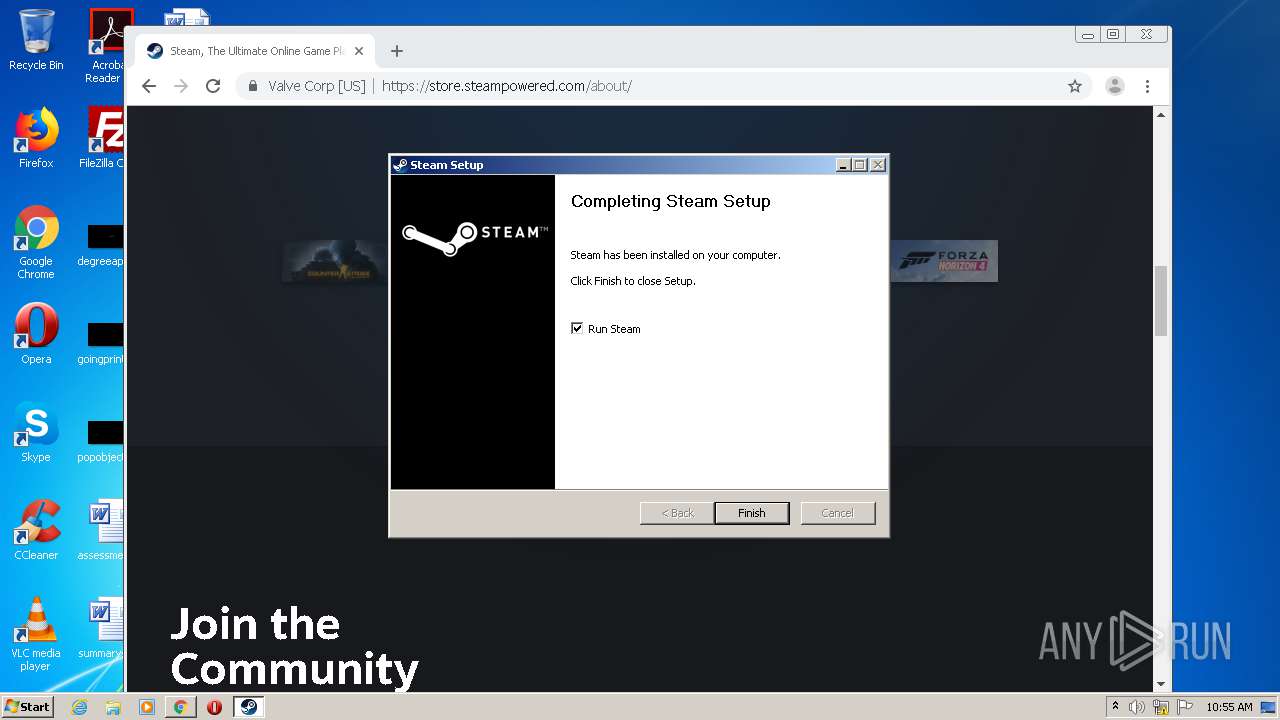Image resolution: width=1280 pixels, height=720 pixels.
Task: Click Finish to close Steam Setup
Action: pyautogui.click(x=751, y=513)
